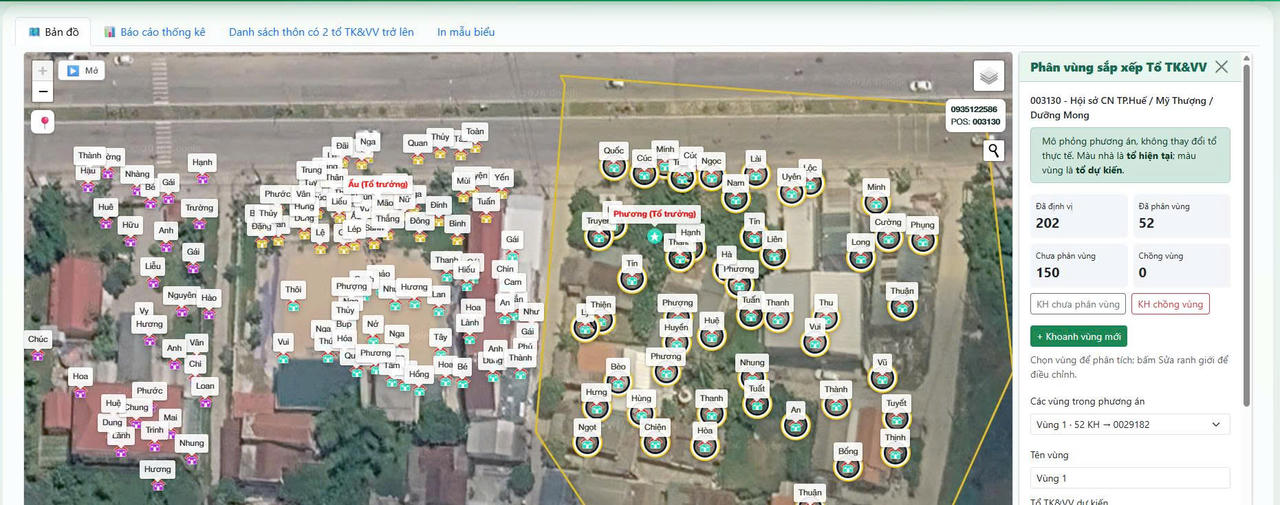Toggle the KH chưa phân vùng filter
The height and width of the screenshot is (505, 1280).
[x=1079, y=304]
